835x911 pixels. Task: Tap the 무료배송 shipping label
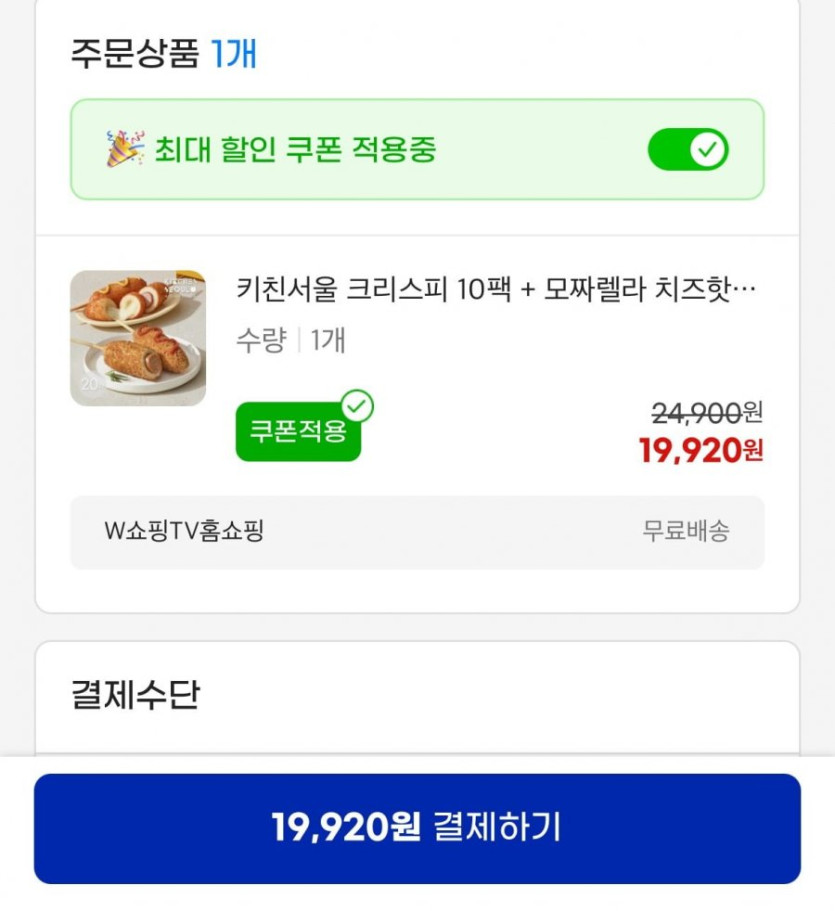coord(685,532)
